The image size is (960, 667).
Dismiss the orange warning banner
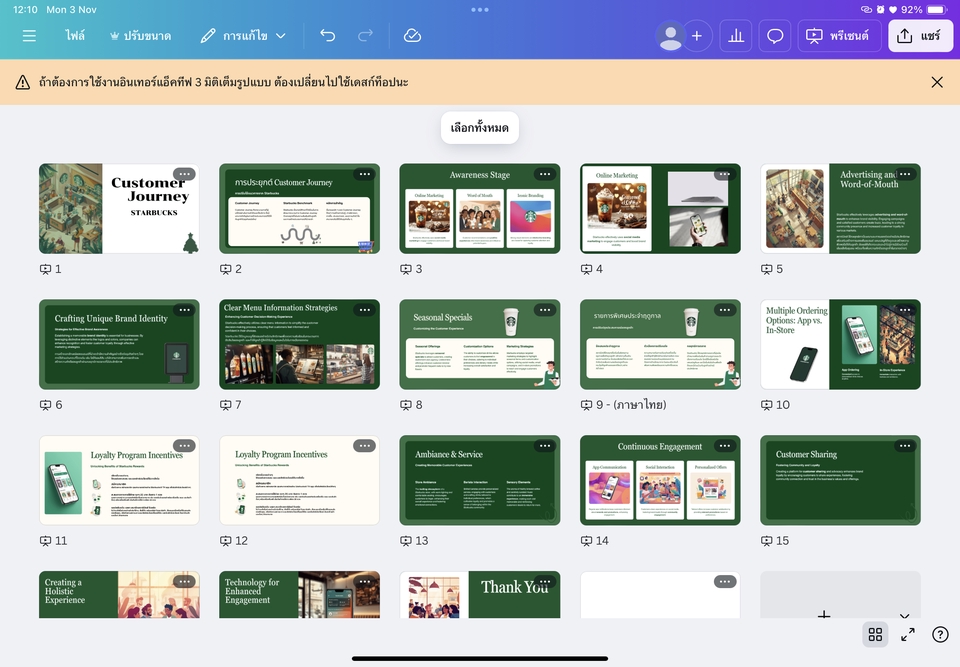click(937, 82)
